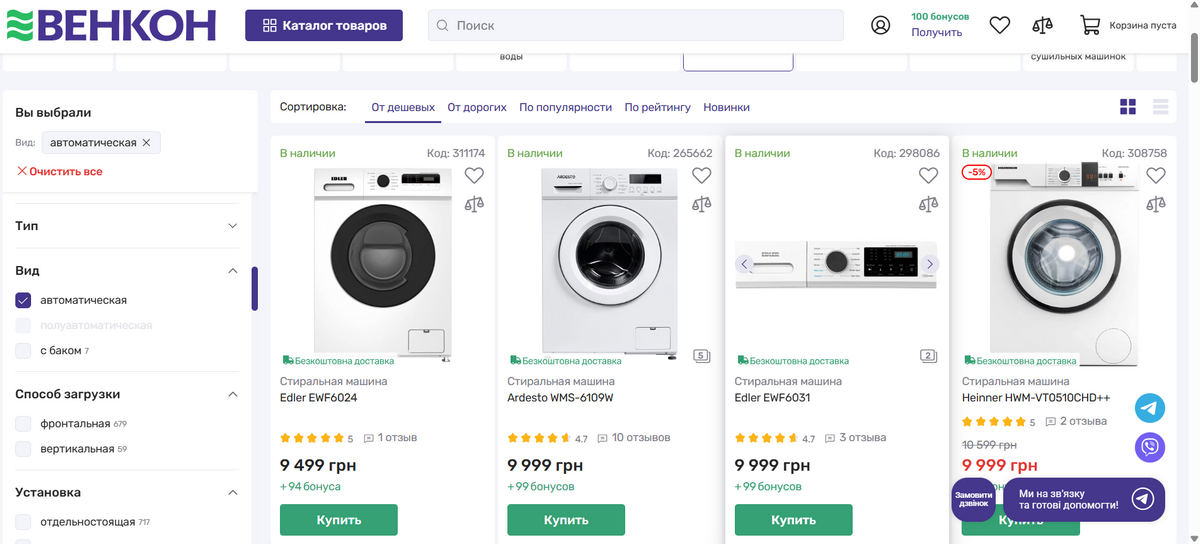The height and width of the screenshot is (544, 1200).
Task: Click Корзина пуста text
Action: tap(1143, 25)
